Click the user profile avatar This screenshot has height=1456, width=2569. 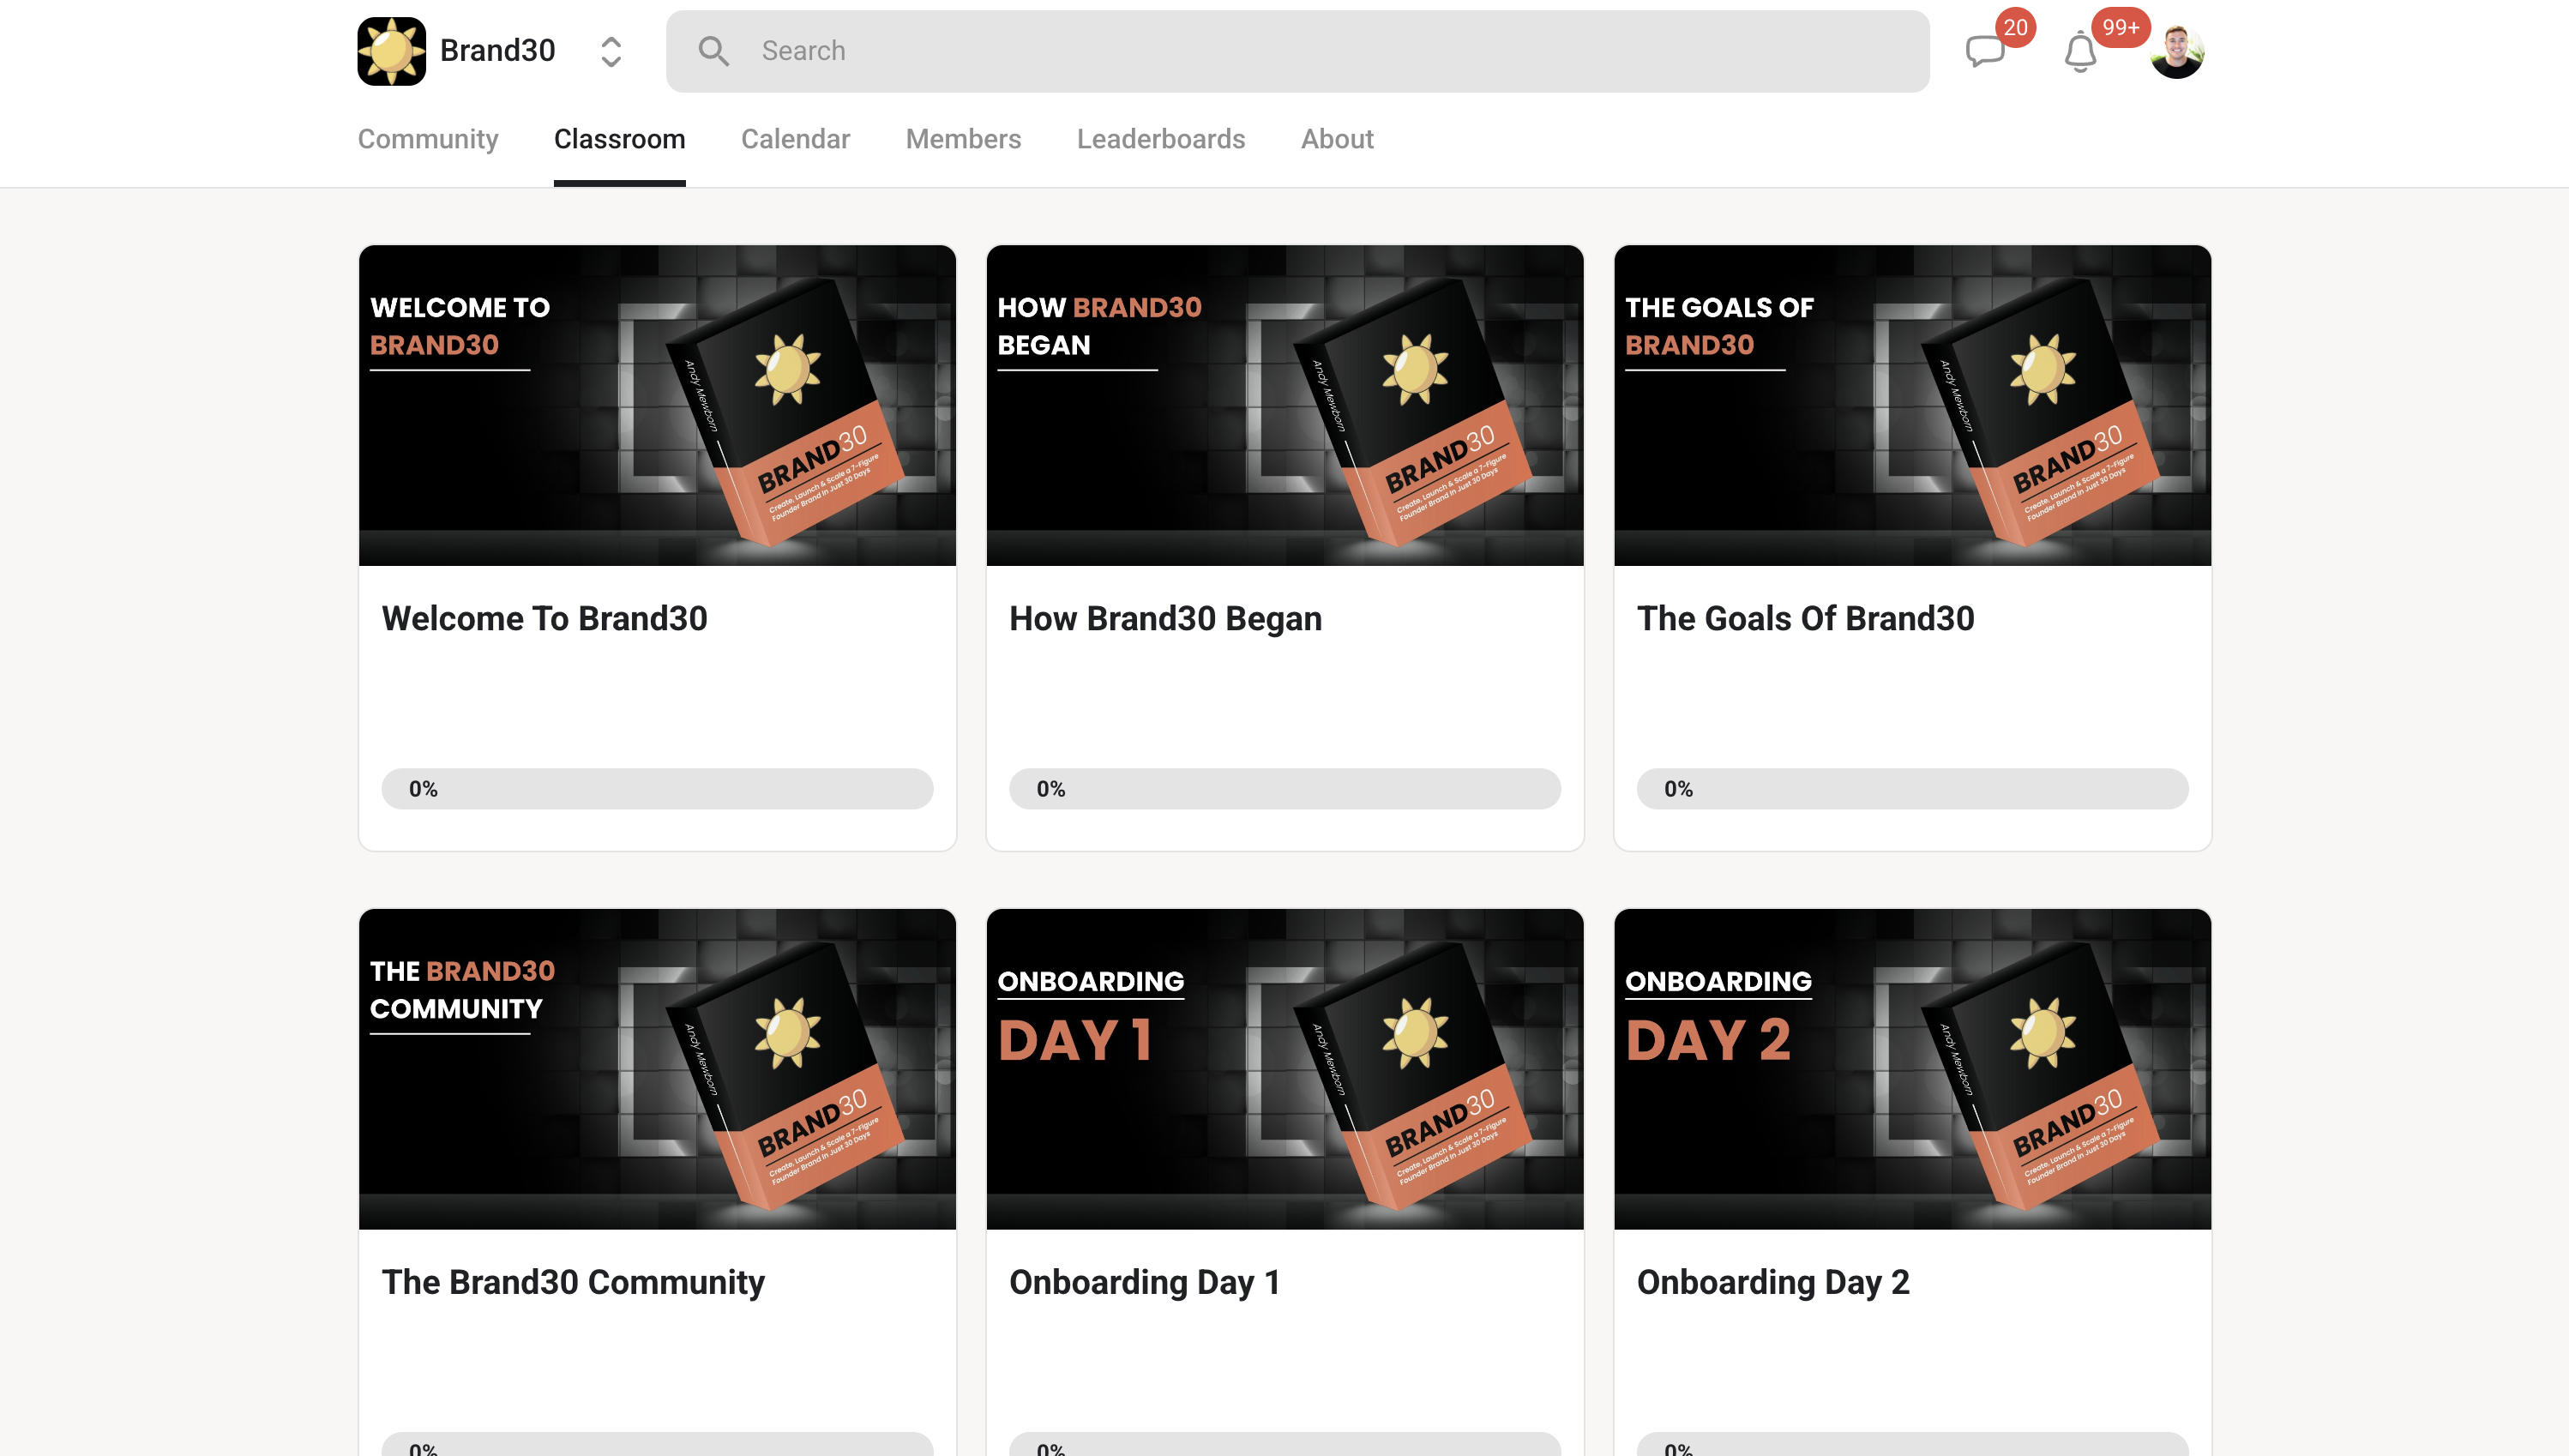point(2176,51)
